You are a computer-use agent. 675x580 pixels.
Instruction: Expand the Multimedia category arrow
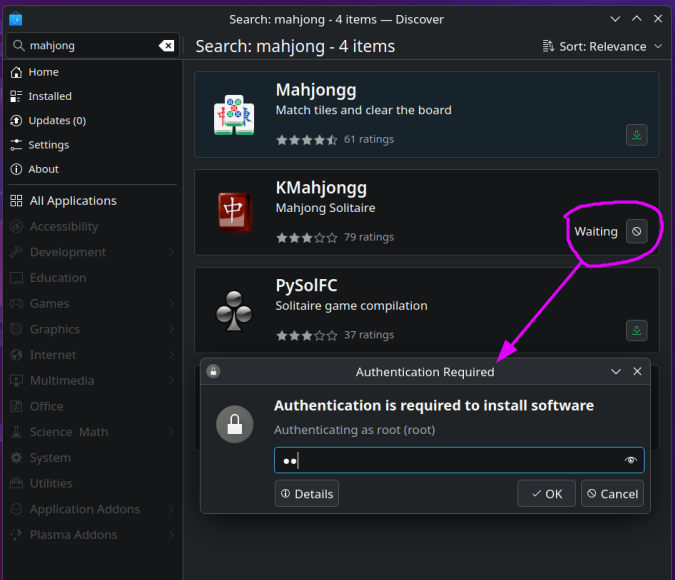click(x=171, y=381)
